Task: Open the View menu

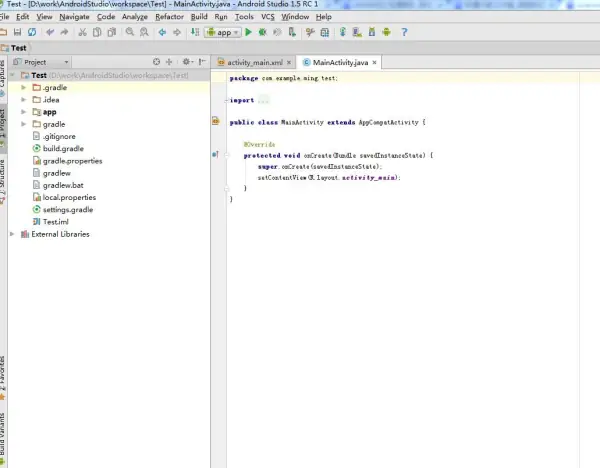Action: (x=44, y=17)
